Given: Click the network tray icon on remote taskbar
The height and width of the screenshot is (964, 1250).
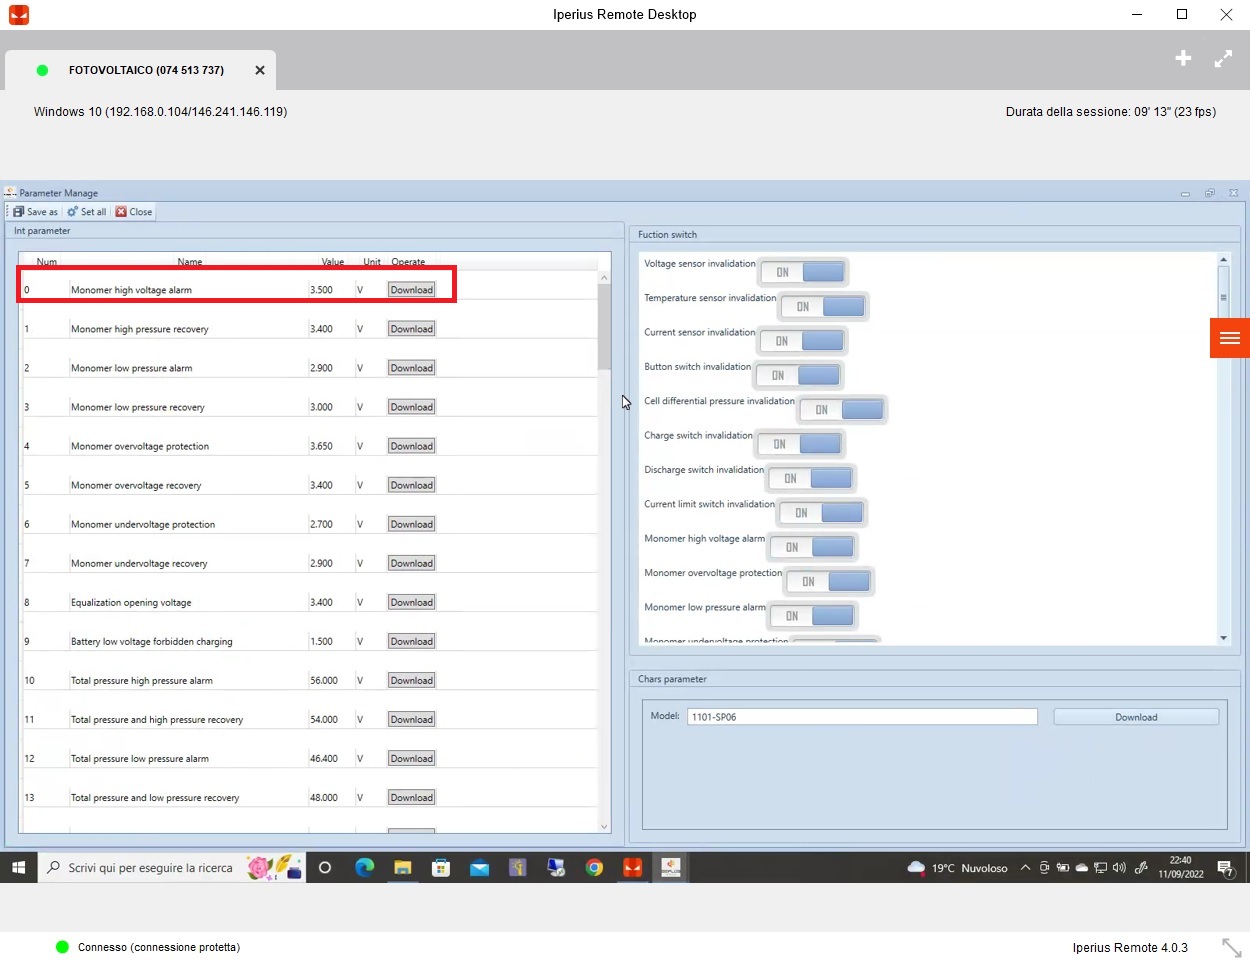Looking at the screenshot, I should tap(1100, 868).
